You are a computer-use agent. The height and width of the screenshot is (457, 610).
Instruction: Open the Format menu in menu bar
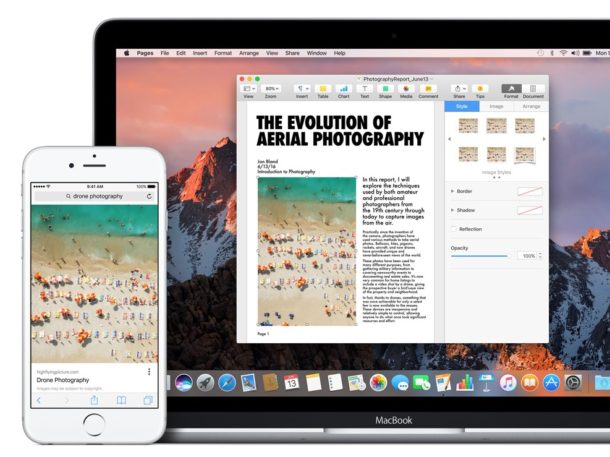tap(223, 53)
